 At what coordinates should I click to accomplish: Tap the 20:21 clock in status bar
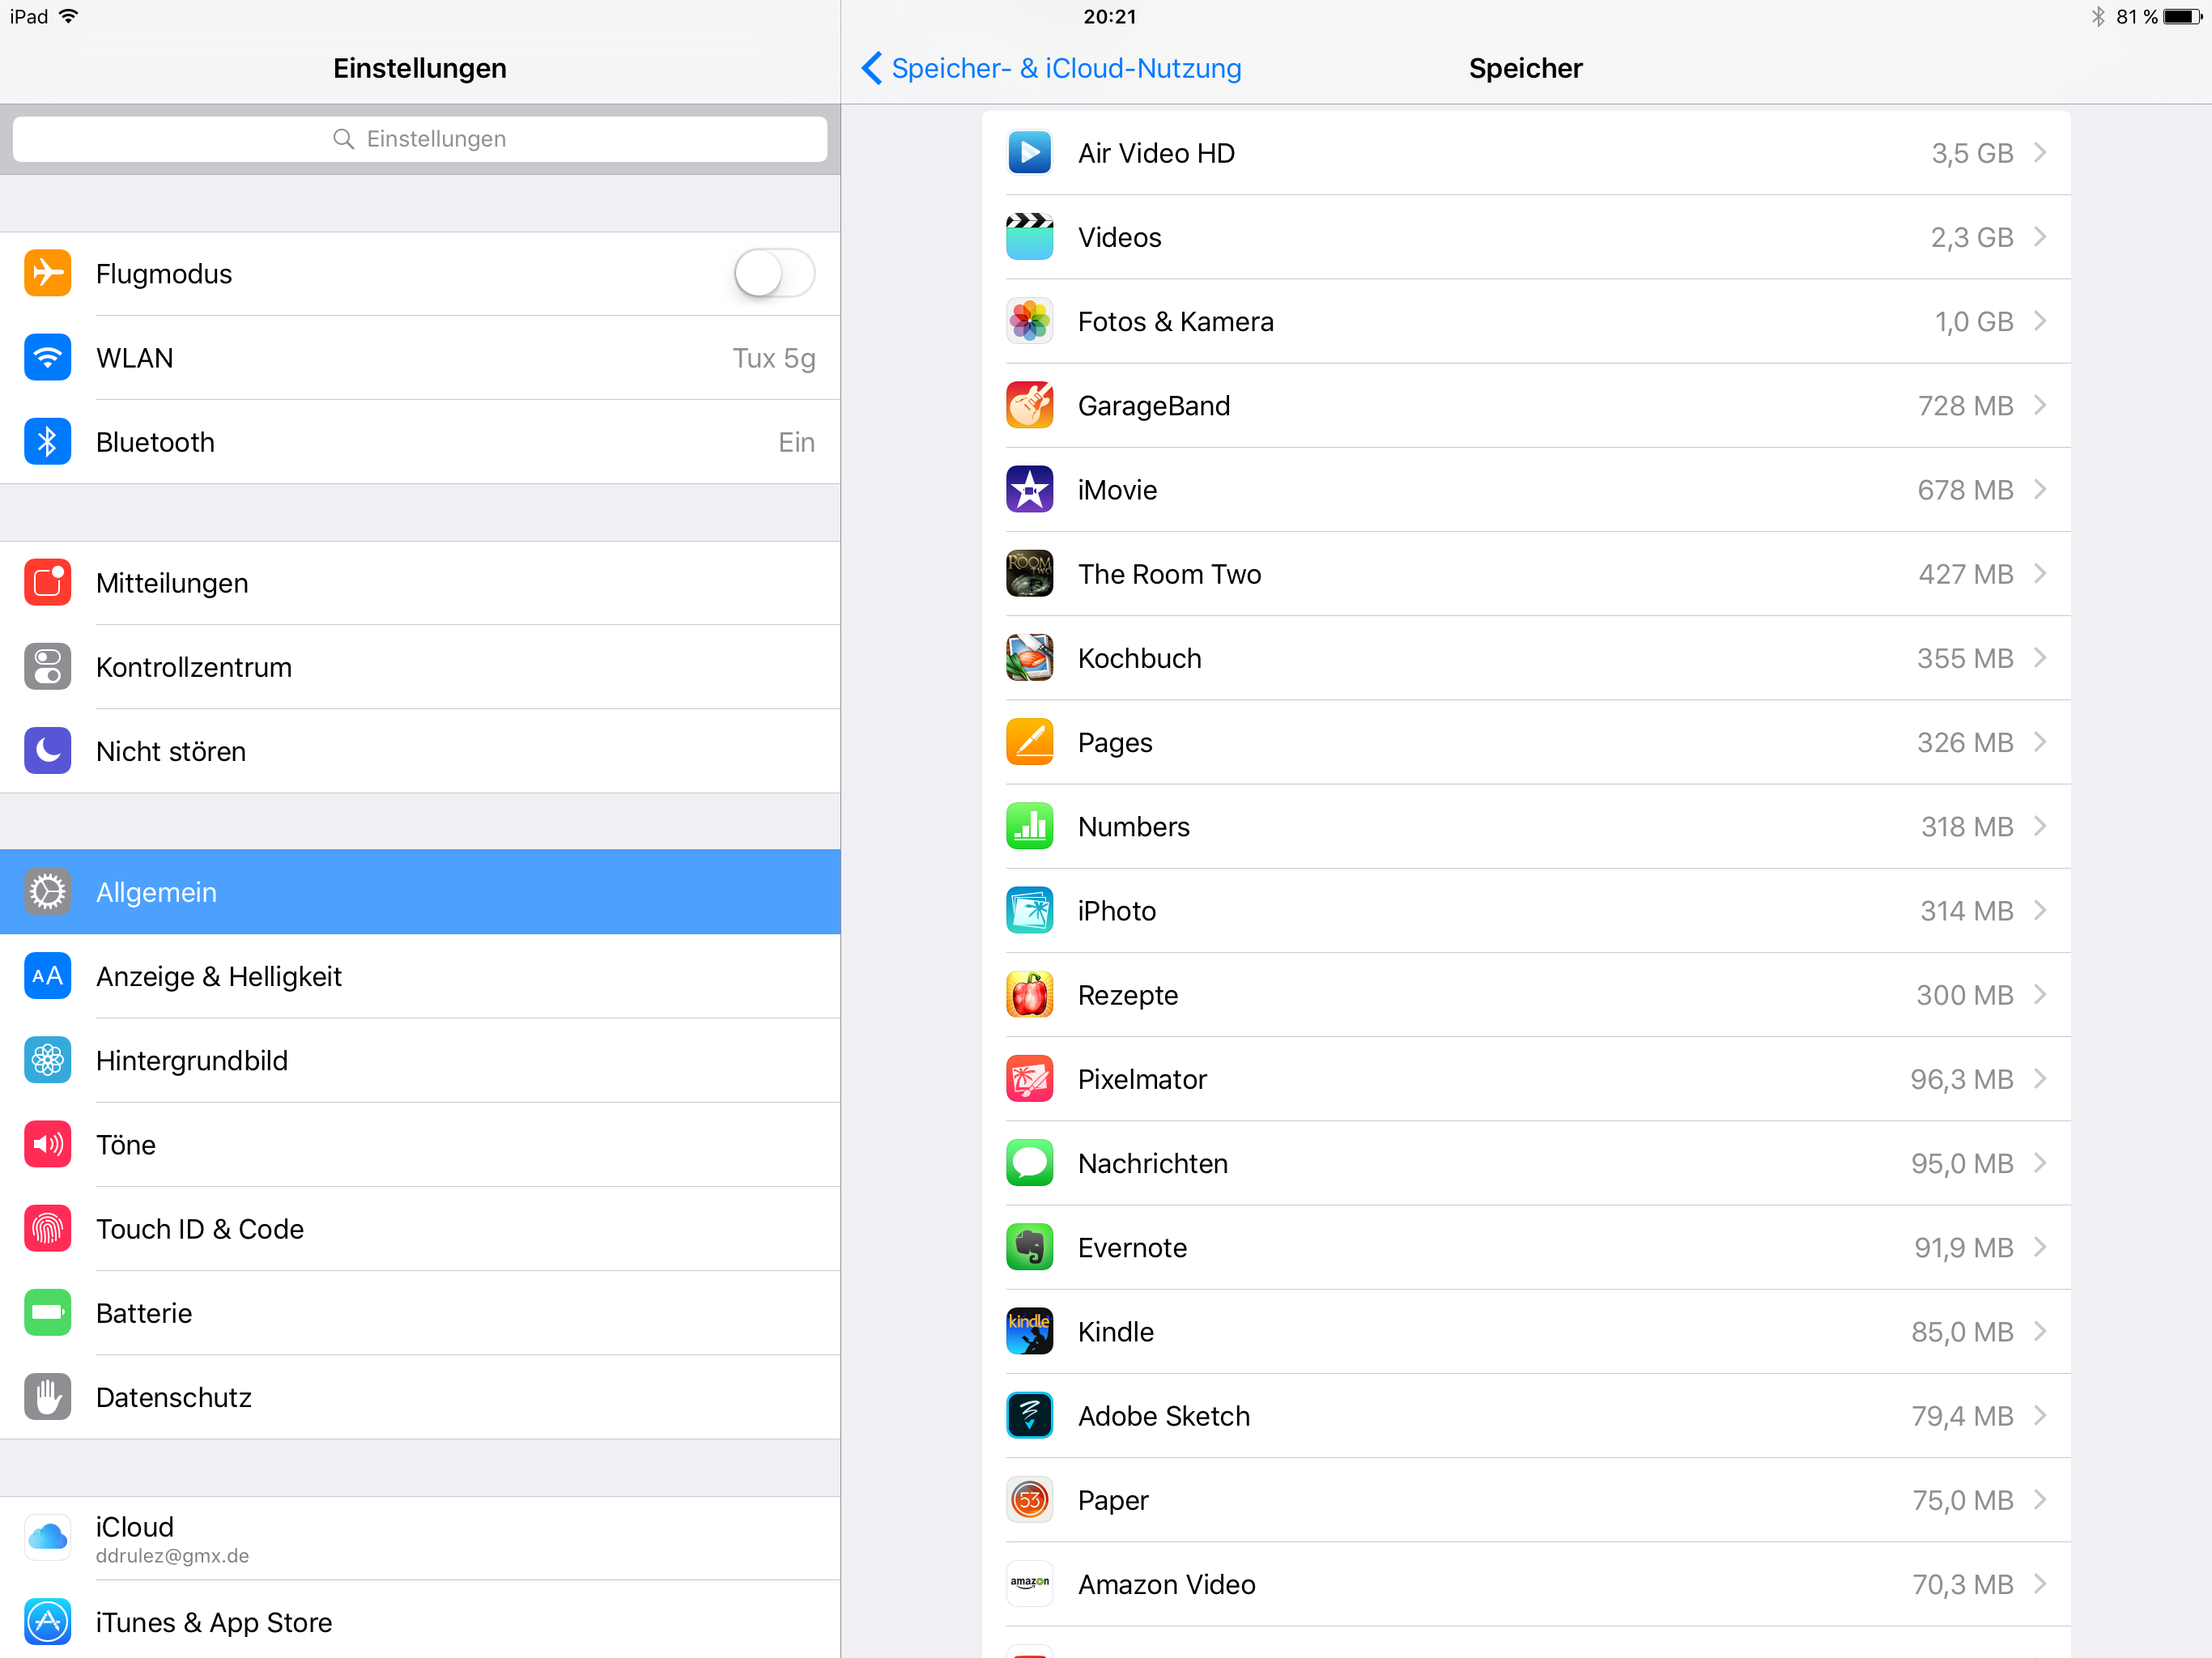click(x=1109, y=17)
